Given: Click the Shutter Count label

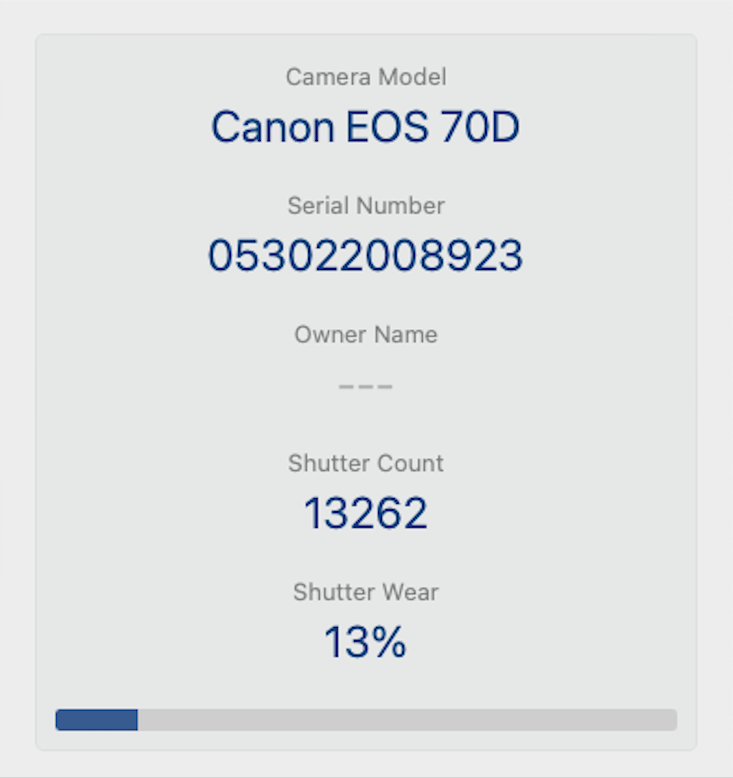Looking at the screenshot, I should (366, 463).
